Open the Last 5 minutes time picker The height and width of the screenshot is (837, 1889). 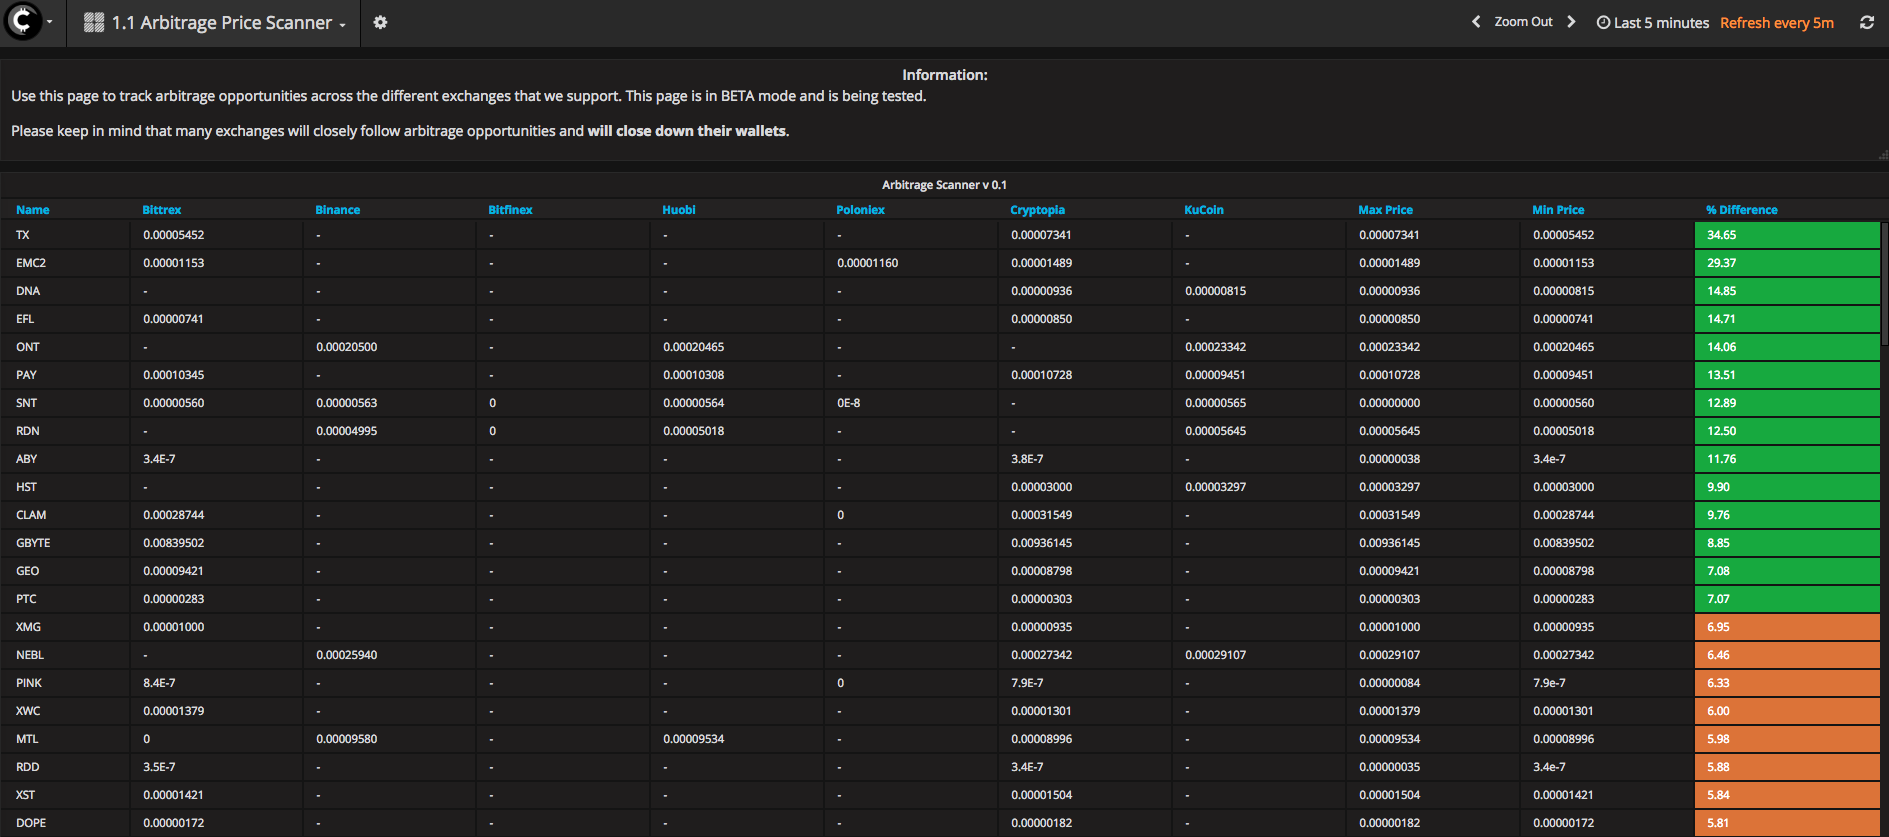(1653, 22)
